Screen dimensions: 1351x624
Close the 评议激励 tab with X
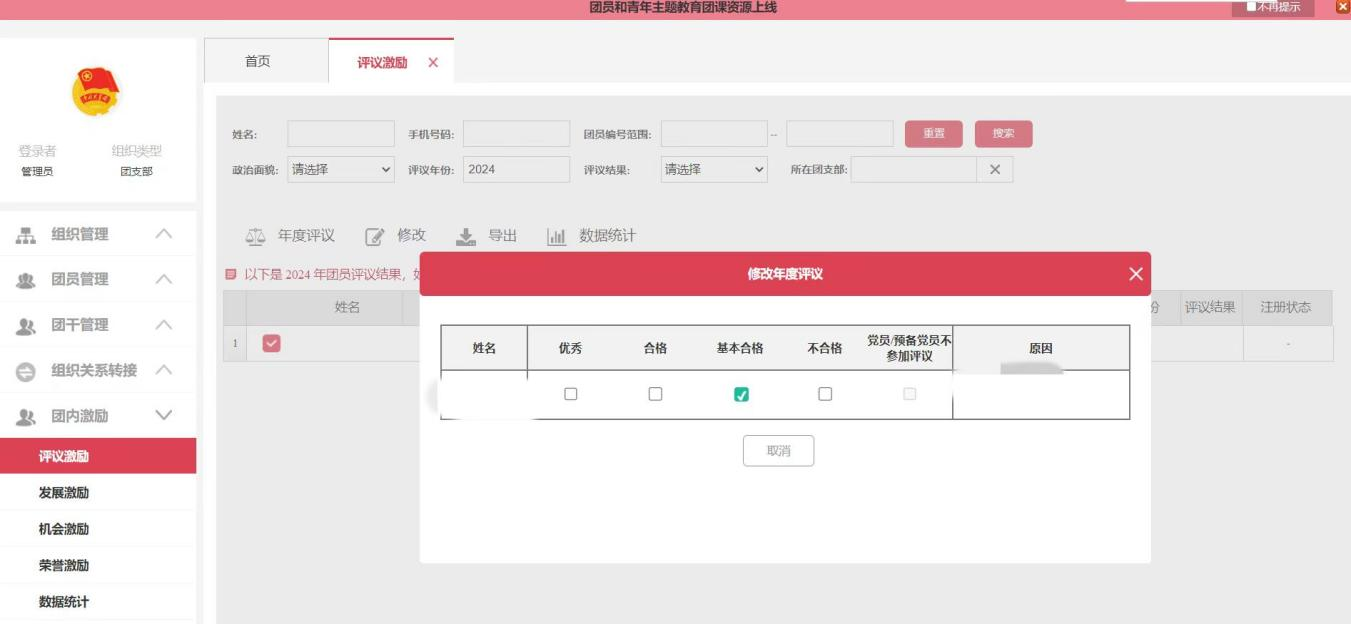point(433,63)
